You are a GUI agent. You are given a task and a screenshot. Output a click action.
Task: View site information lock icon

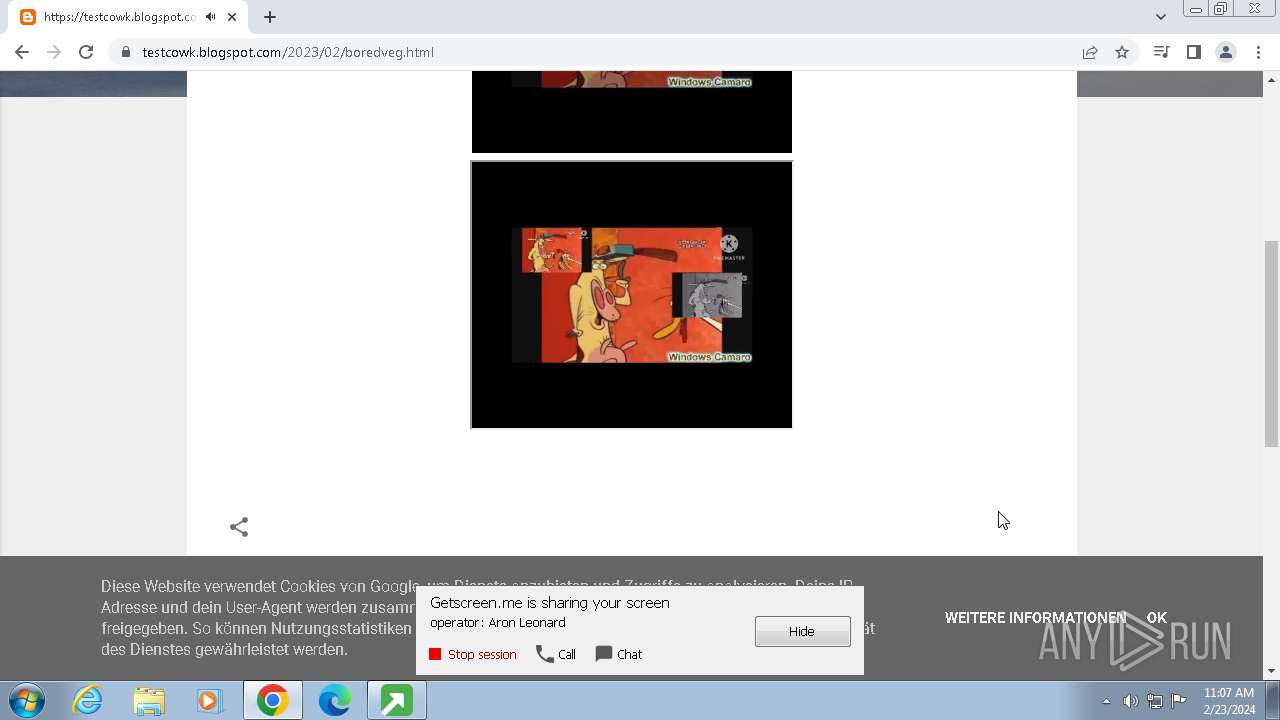(x=125, y=52)
